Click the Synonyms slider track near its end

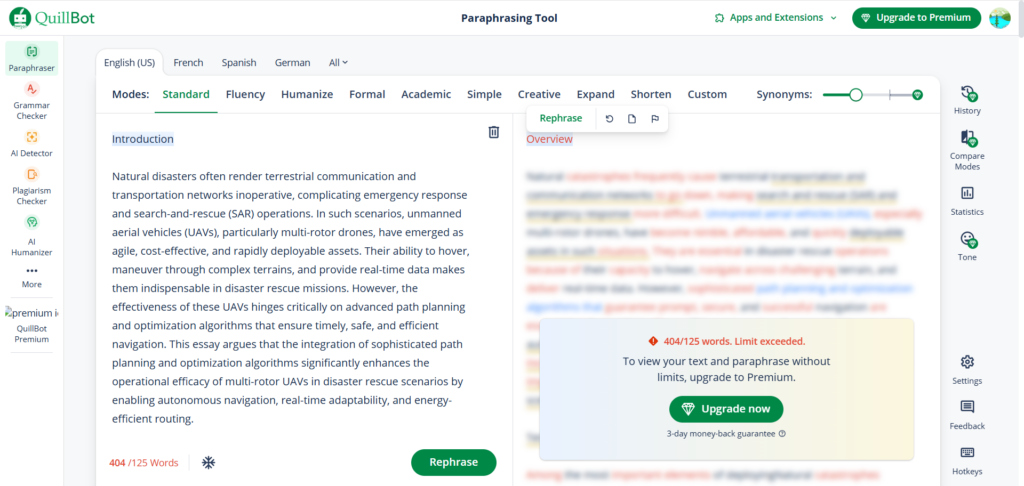901,95
